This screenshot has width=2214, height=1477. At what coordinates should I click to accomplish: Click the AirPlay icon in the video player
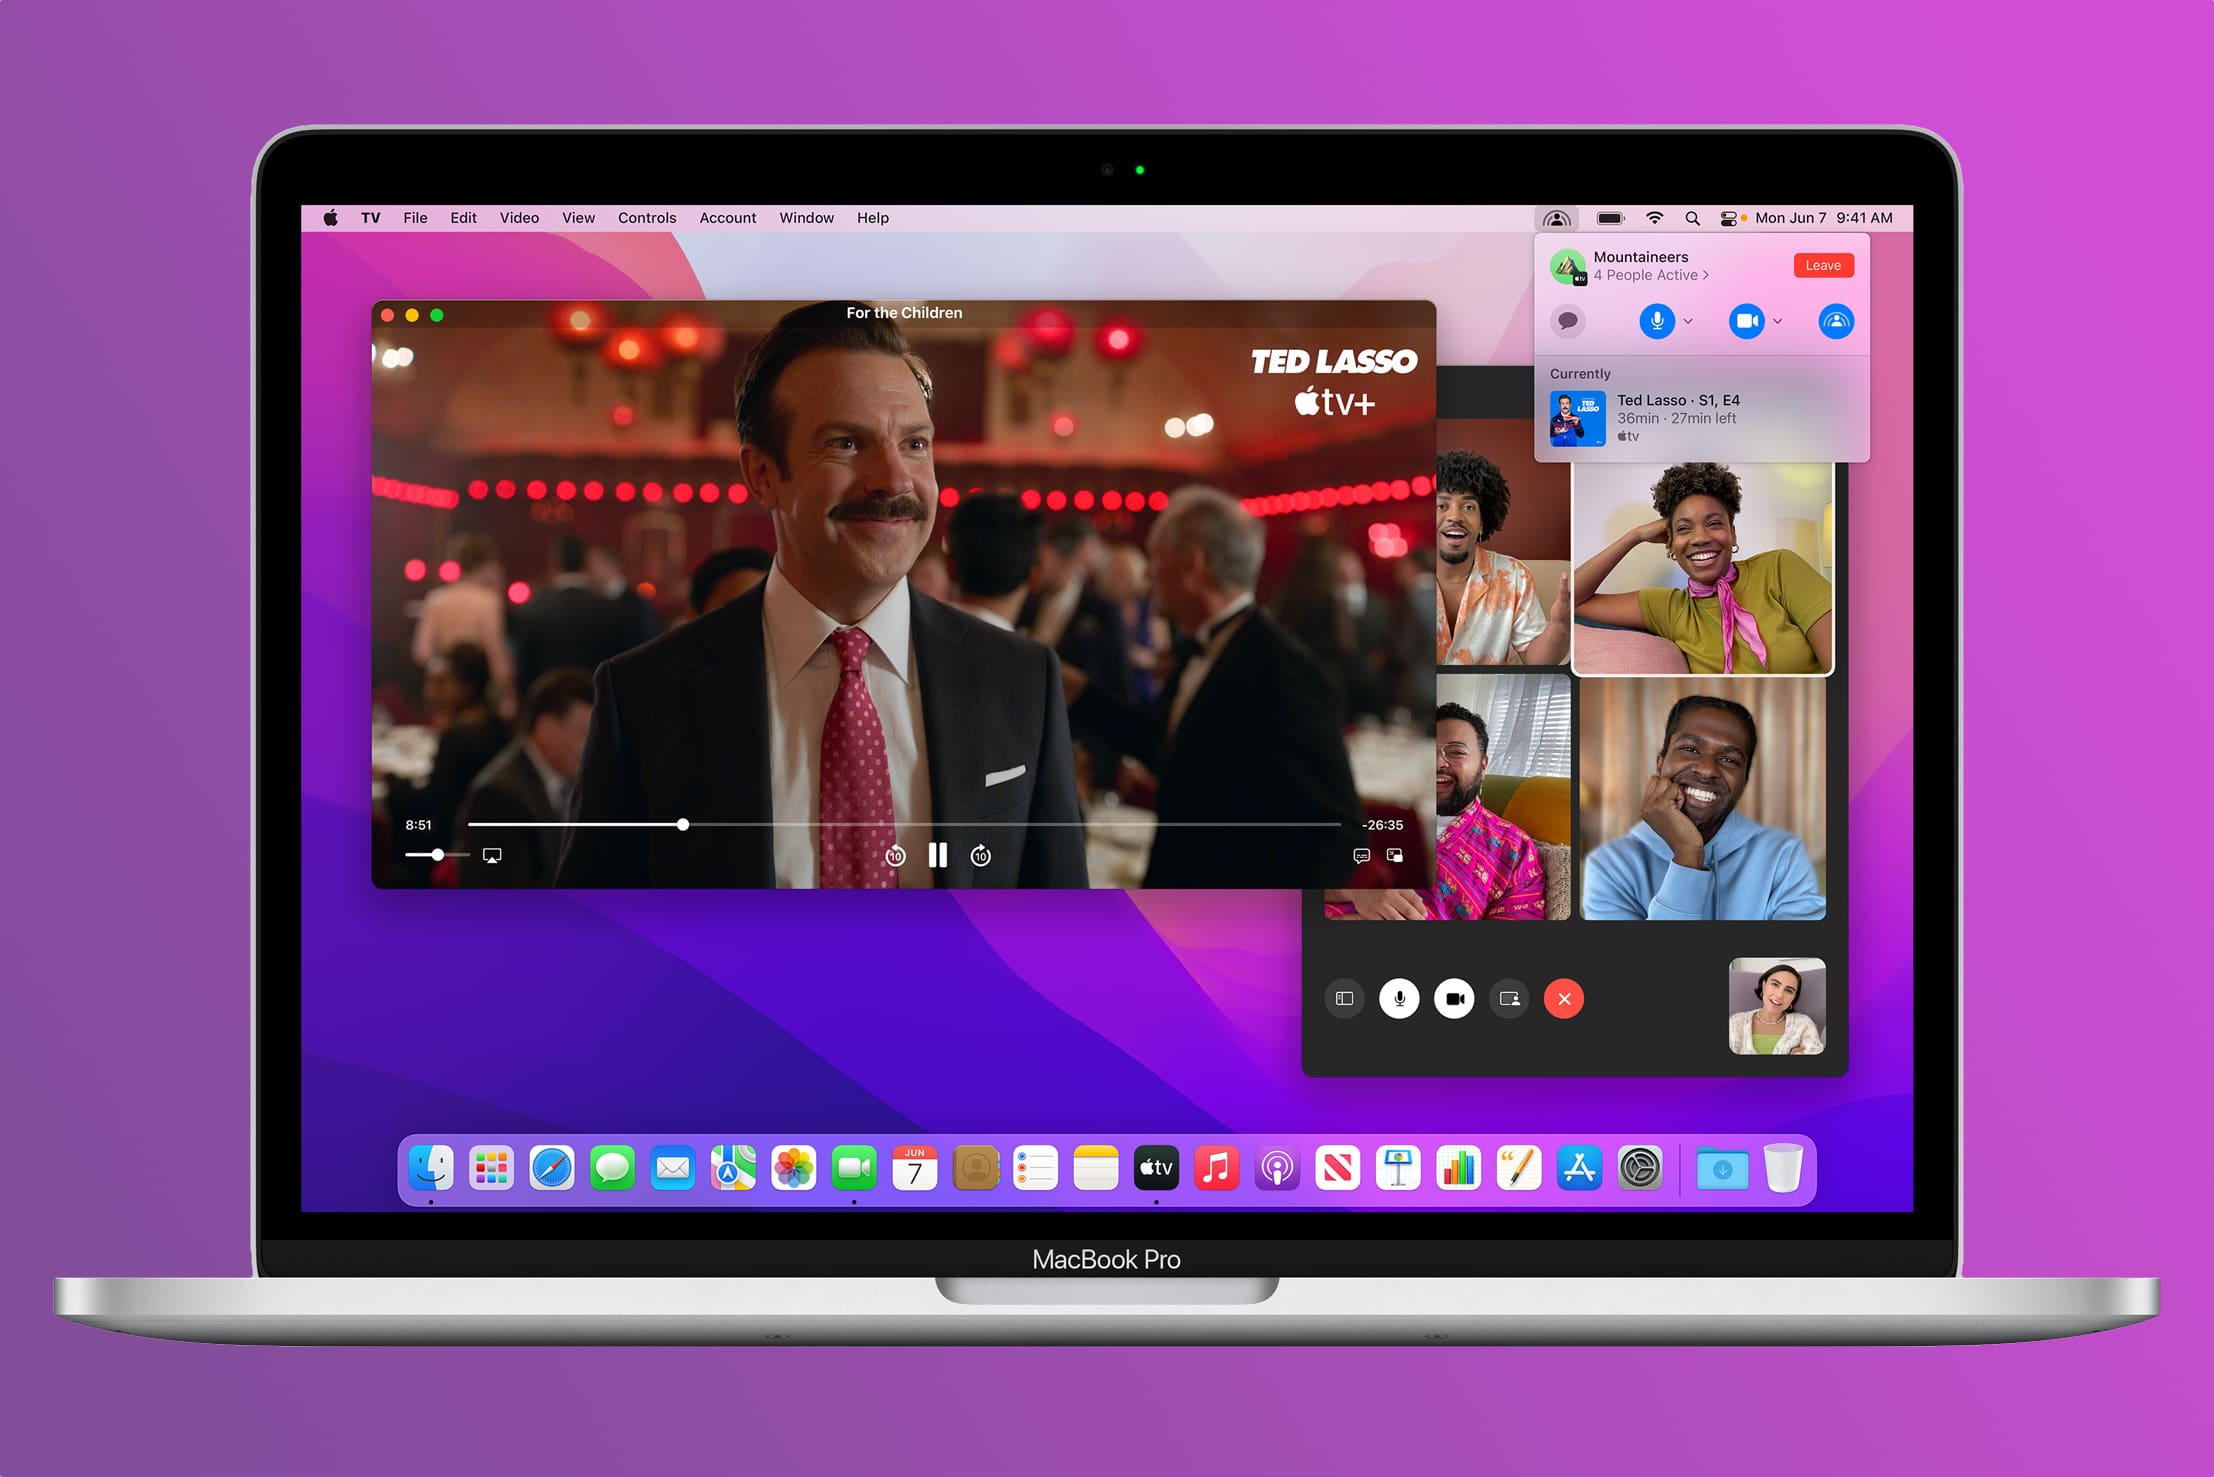492,855
